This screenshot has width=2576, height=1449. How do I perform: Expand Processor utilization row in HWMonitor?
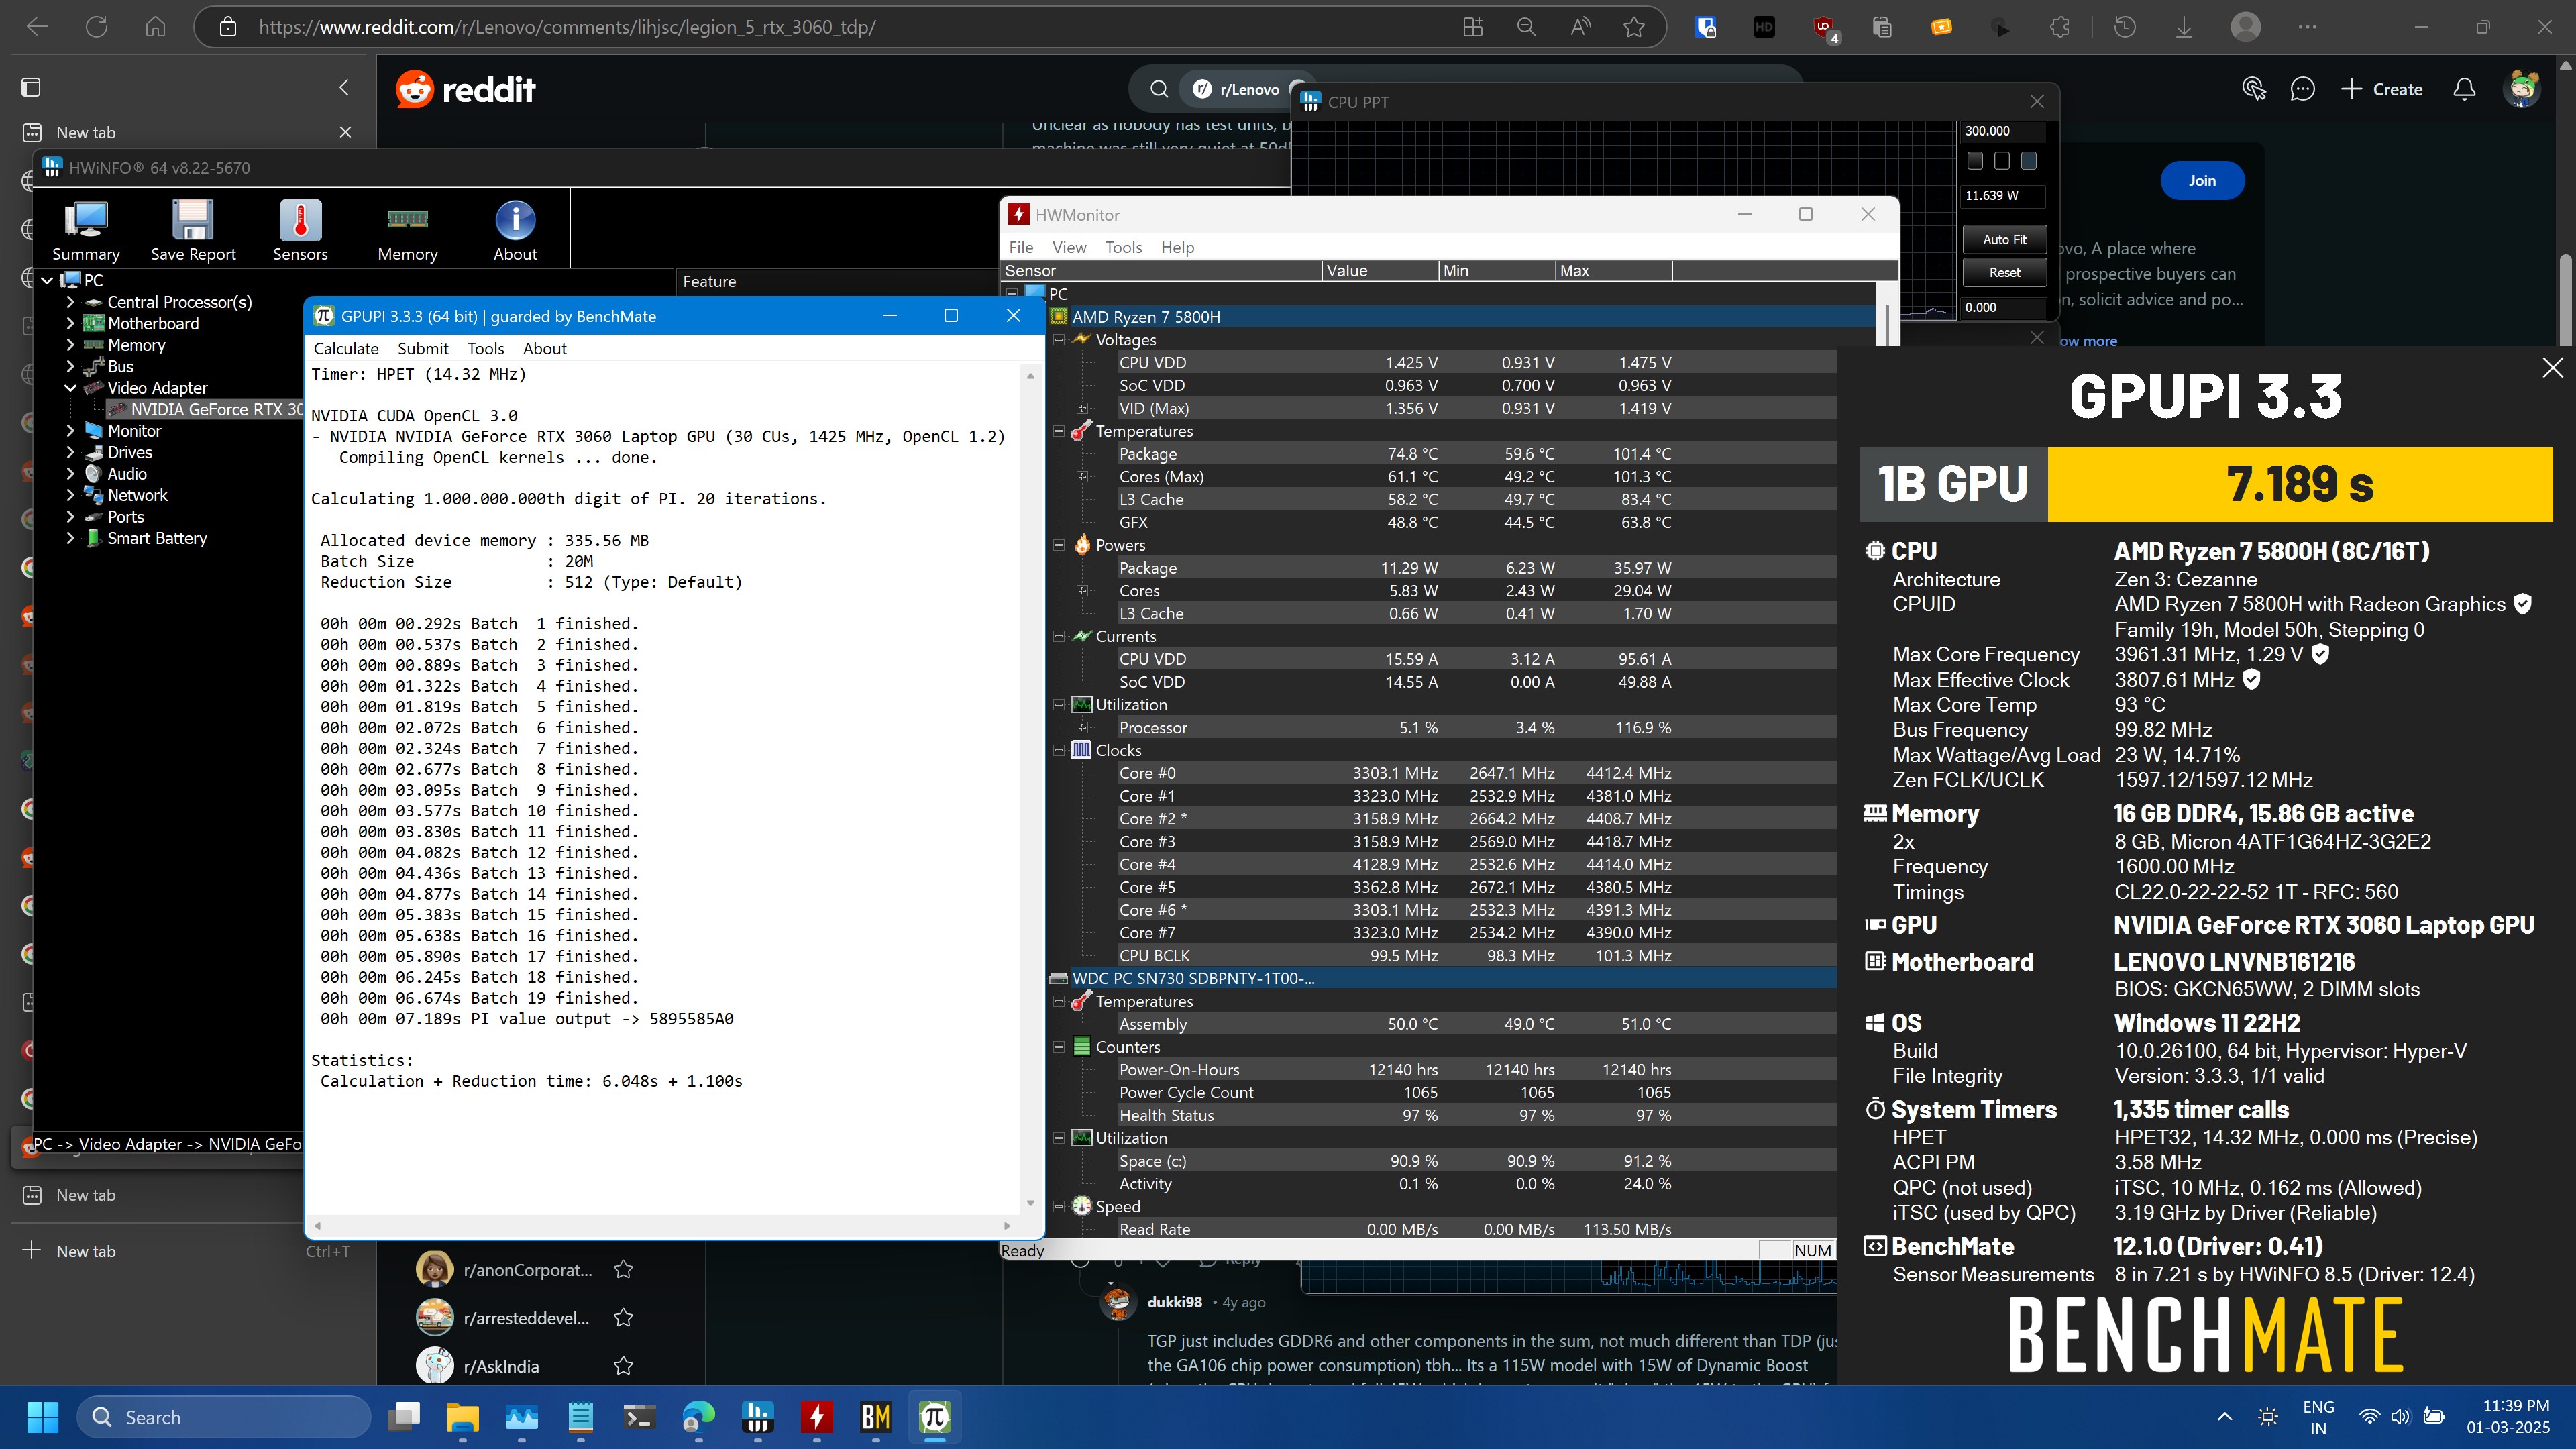click(1082, 727)
